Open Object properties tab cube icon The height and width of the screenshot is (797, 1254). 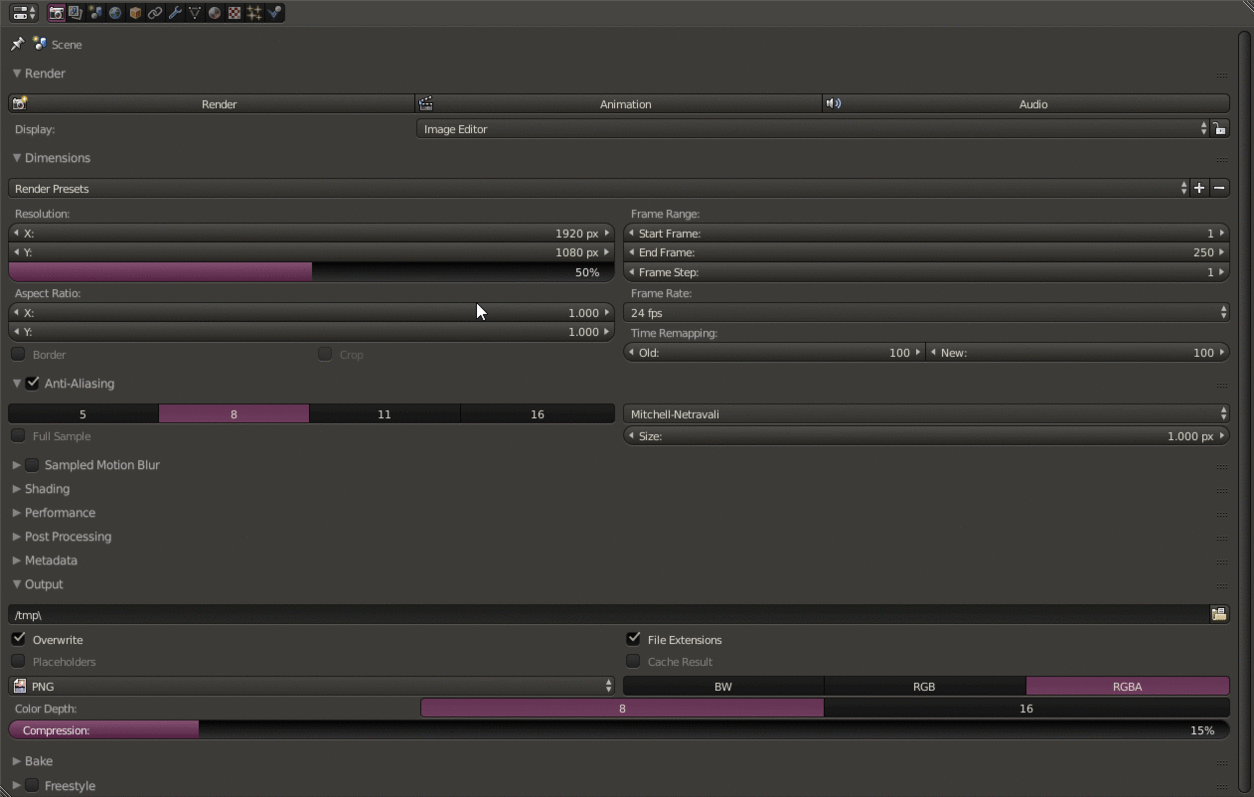pyautogui.click(x=135, y=13)
